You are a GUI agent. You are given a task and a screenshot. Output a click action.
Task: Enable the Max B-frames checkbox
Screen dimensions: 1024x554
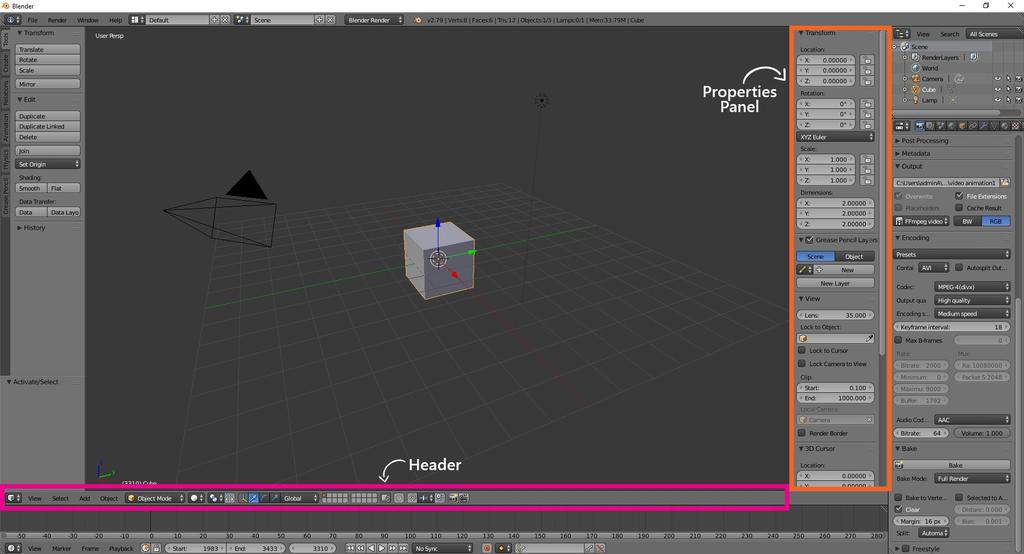pos(899,340)
